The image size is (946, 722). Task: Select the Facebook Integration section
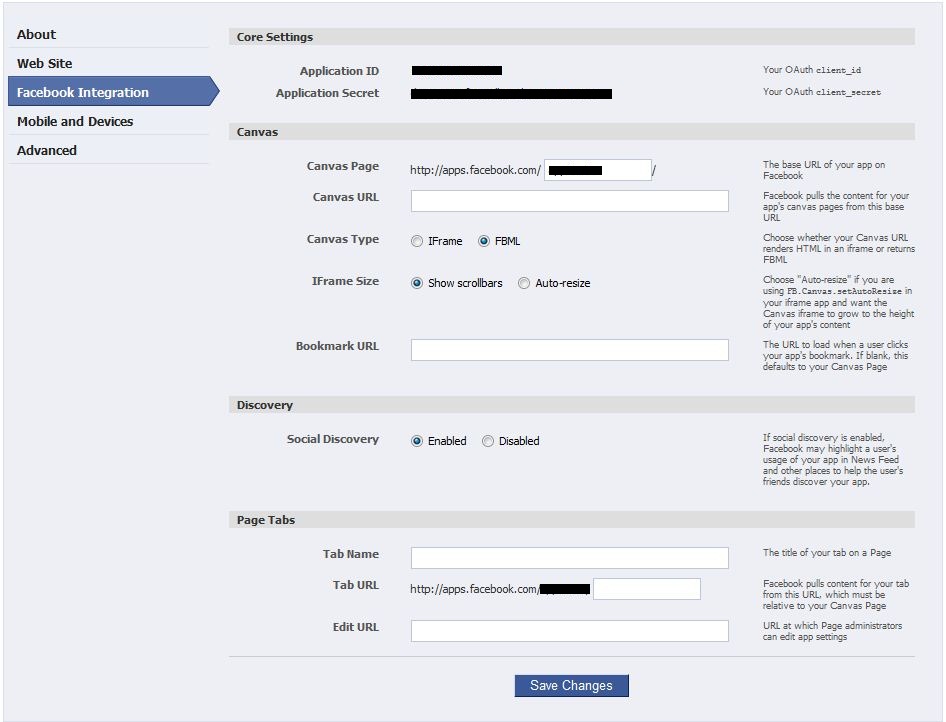coord(113,92)
